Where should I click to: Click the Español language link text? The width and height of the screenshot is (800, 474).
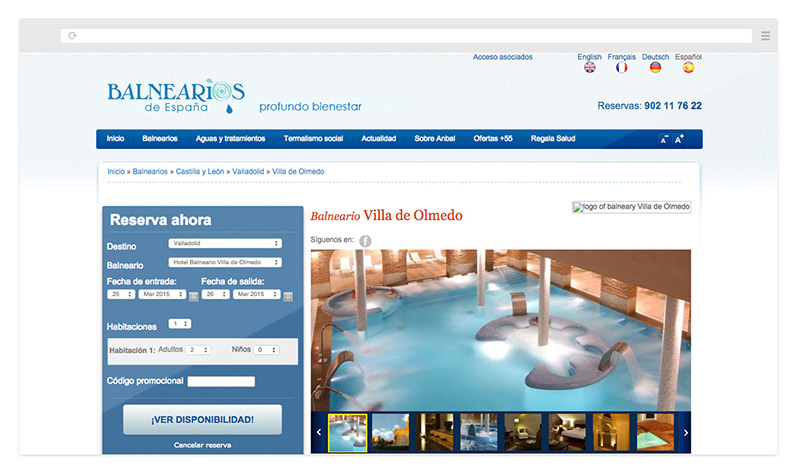(688, 57)
